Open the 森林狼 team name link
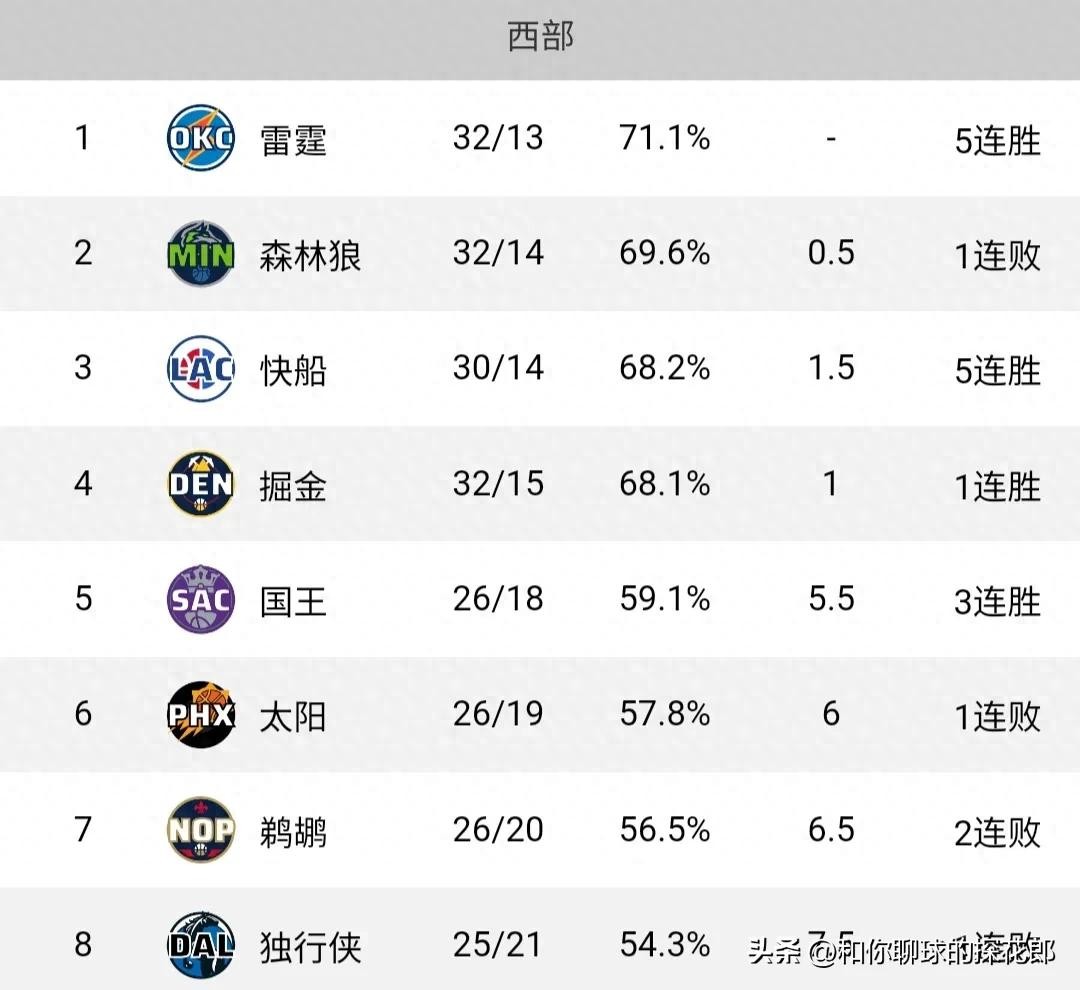The width and height of the screenshot is (1080, 990). [310, 255]
